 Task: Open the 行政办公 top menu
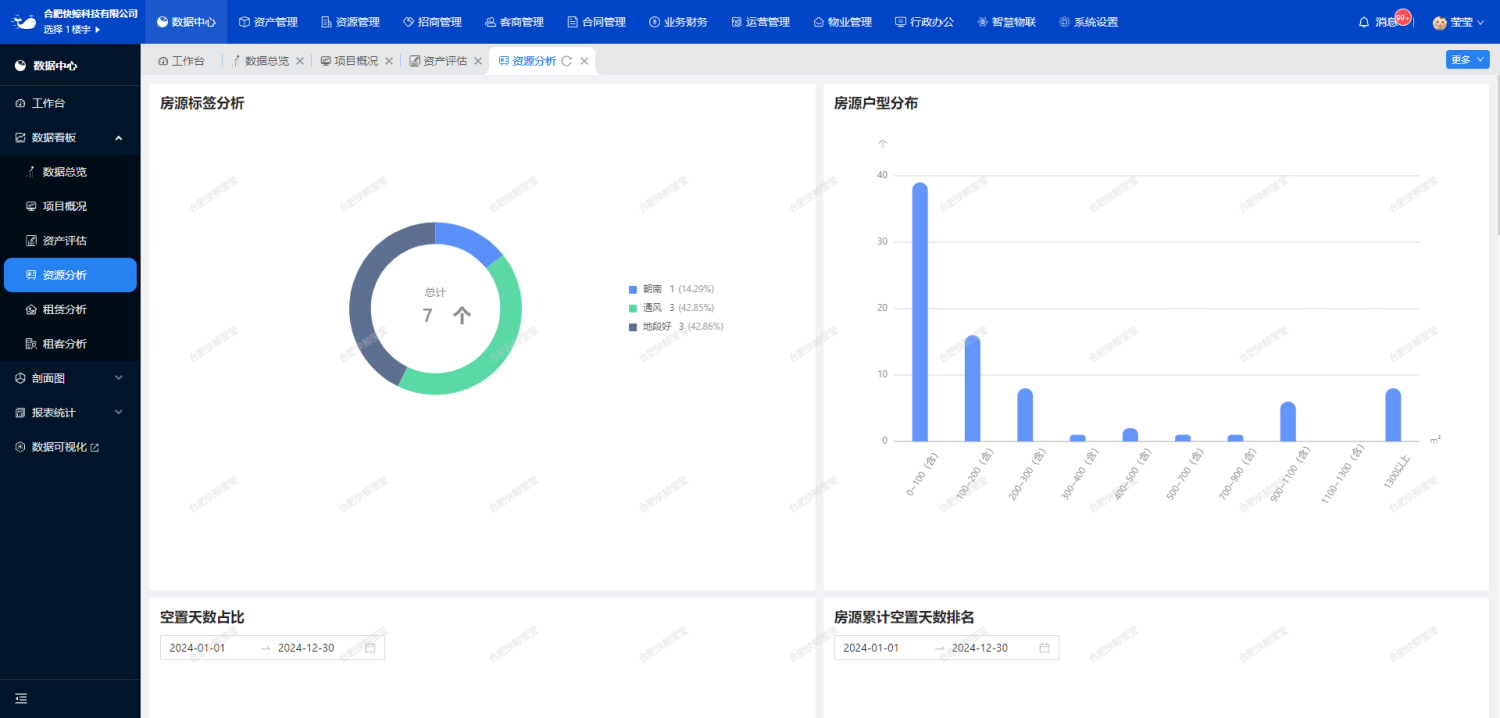pyautogui.click(x=924, y=22)
